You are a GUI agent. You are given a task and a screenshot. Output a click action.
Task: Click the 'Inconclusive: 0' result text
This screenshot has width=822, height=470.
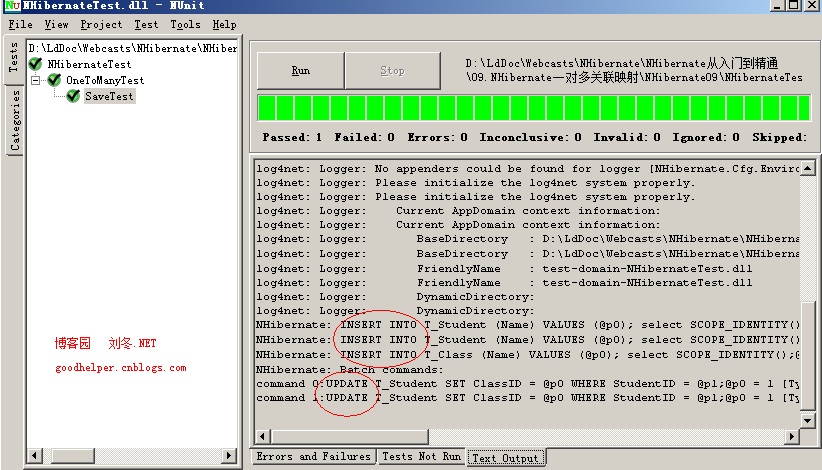pos(530,137)
